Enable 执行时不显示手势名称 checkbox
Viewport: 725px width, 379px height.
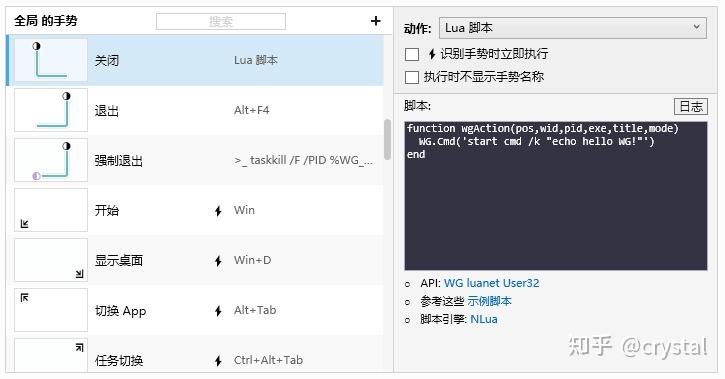pyautogui.click(x=412, y=77)
